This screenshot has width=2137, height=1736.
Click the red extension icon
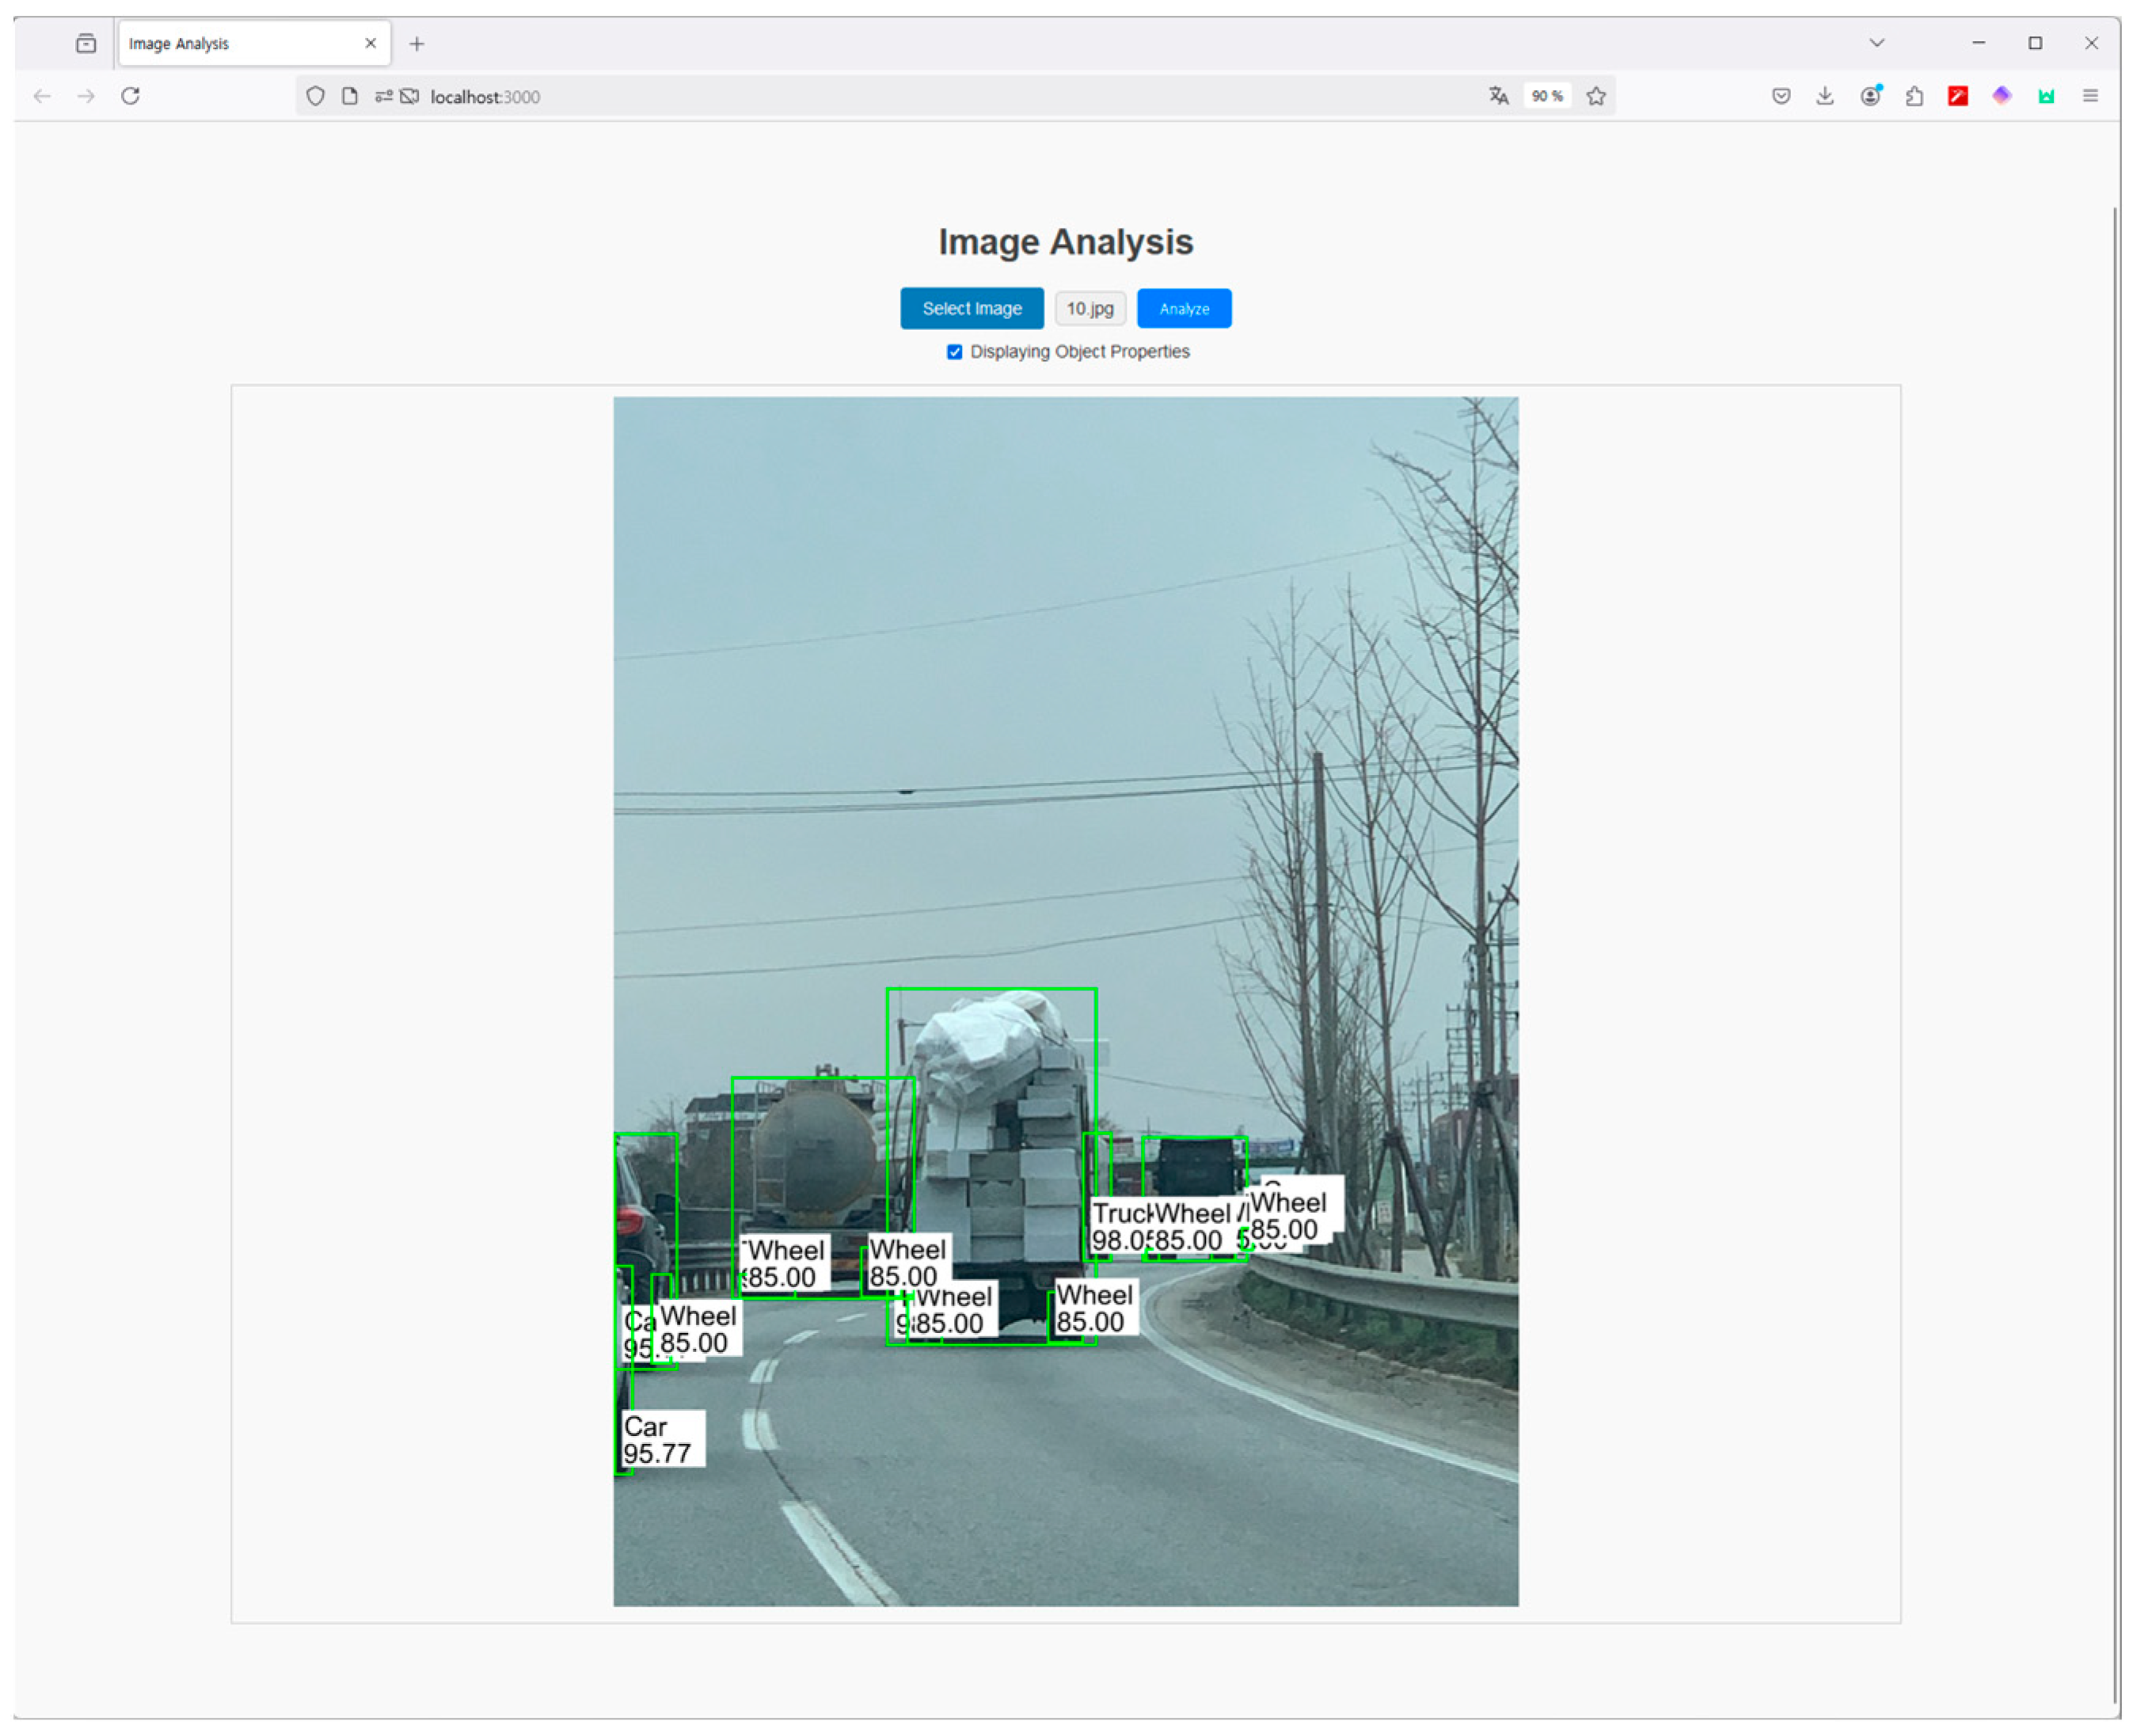point(1958,96)
